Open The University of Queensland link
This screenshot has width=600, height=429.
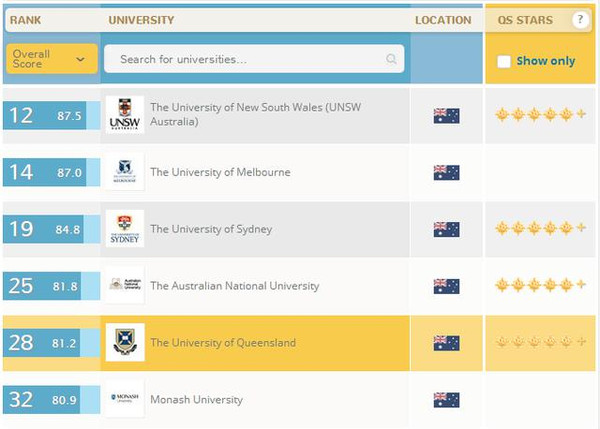coord(222,343)
